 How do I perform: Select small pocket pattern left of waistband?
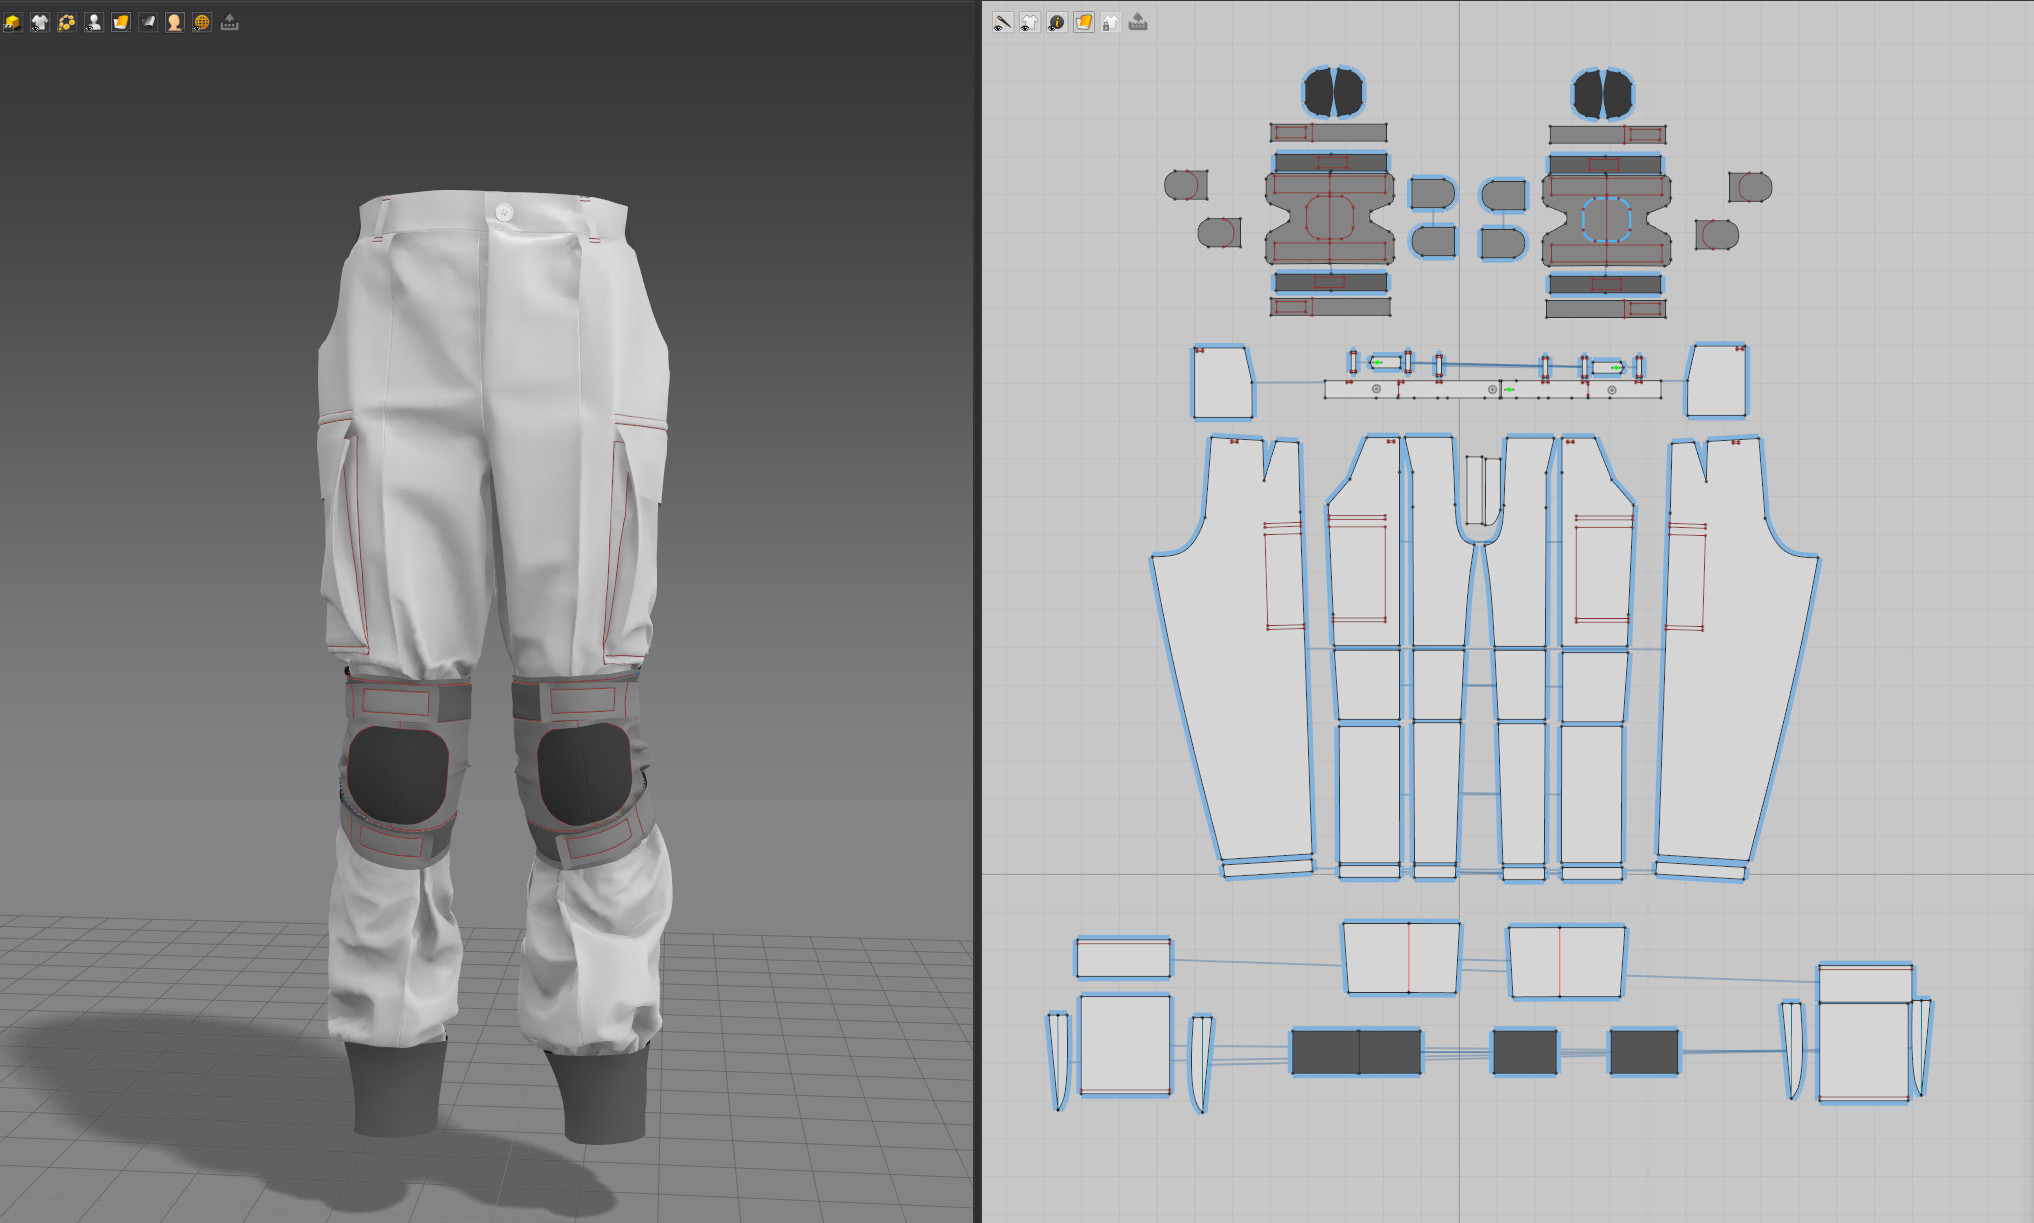click(x=1222, y=382)
